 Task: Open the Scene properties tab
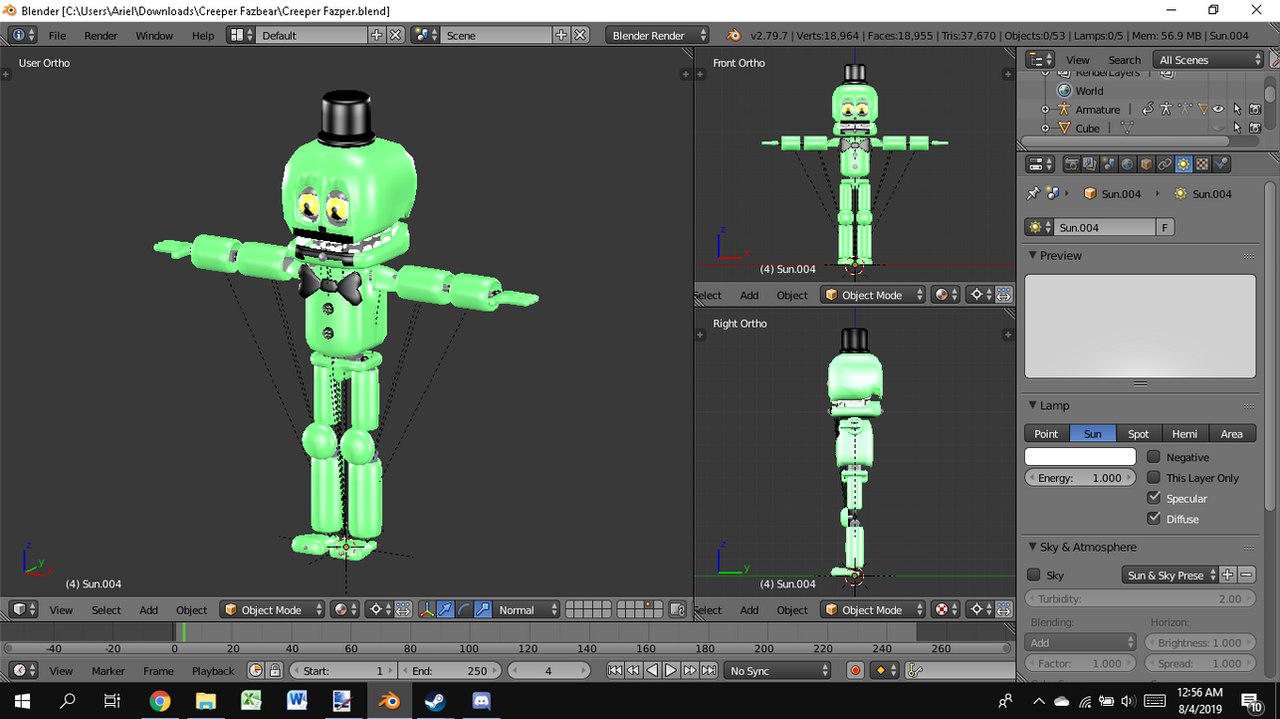coord(1109,164)
